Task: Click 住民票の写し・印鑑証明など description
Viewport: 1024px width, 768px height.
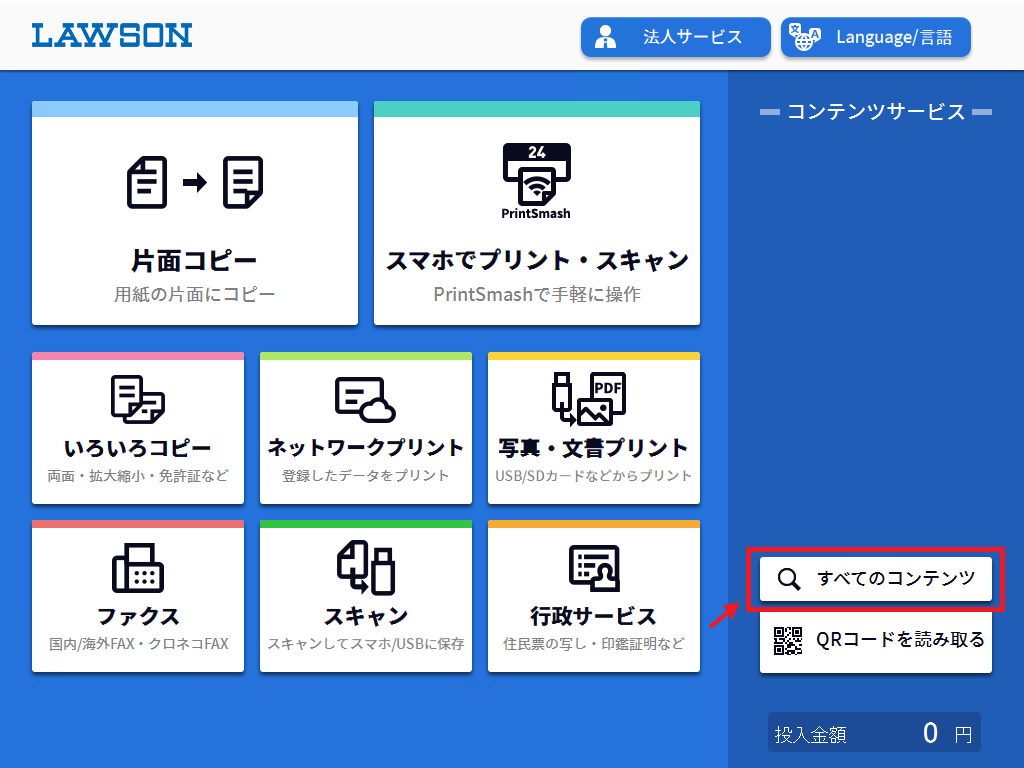Action: [594, 644]
